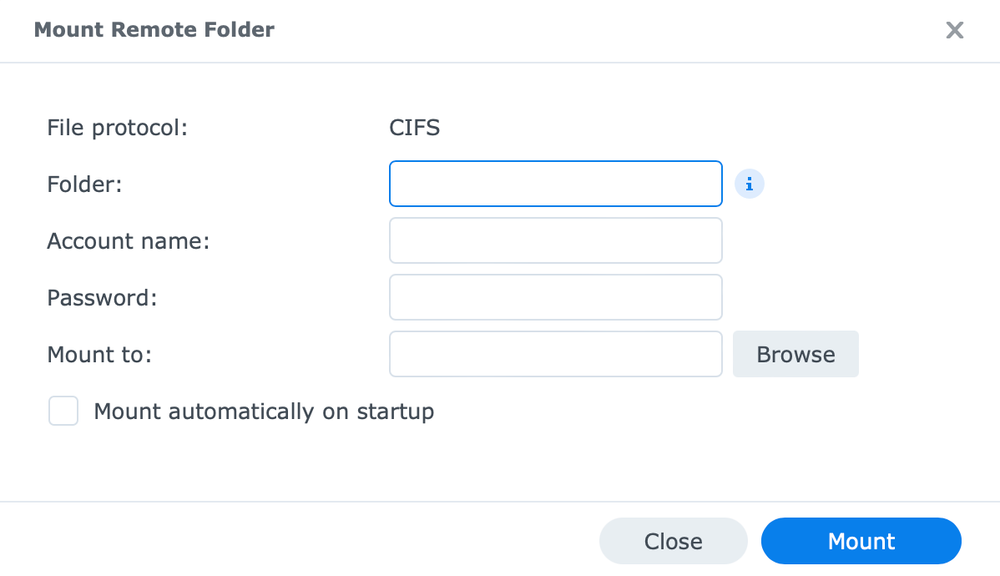Place cursor in the remote folder path box
The image size is (1000, 576).
(x=555, y=183)
